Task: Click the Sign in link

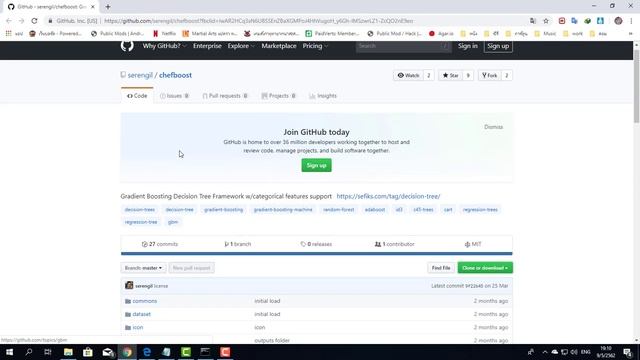Action: [x=467, y=46]
